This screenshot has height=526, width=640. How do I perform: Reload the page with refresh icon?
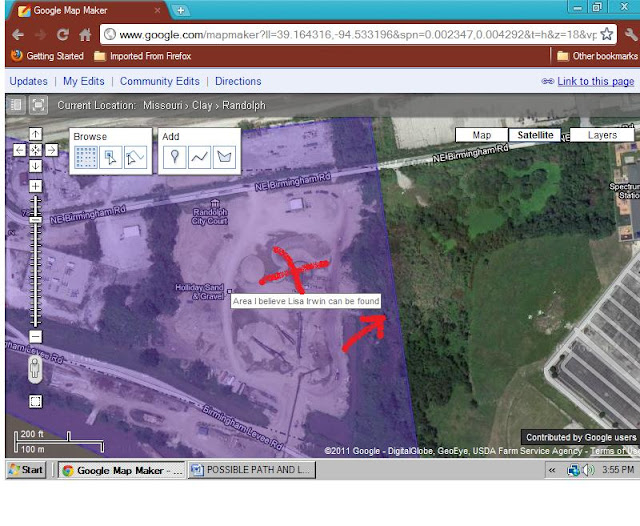[x=62, y=35]
